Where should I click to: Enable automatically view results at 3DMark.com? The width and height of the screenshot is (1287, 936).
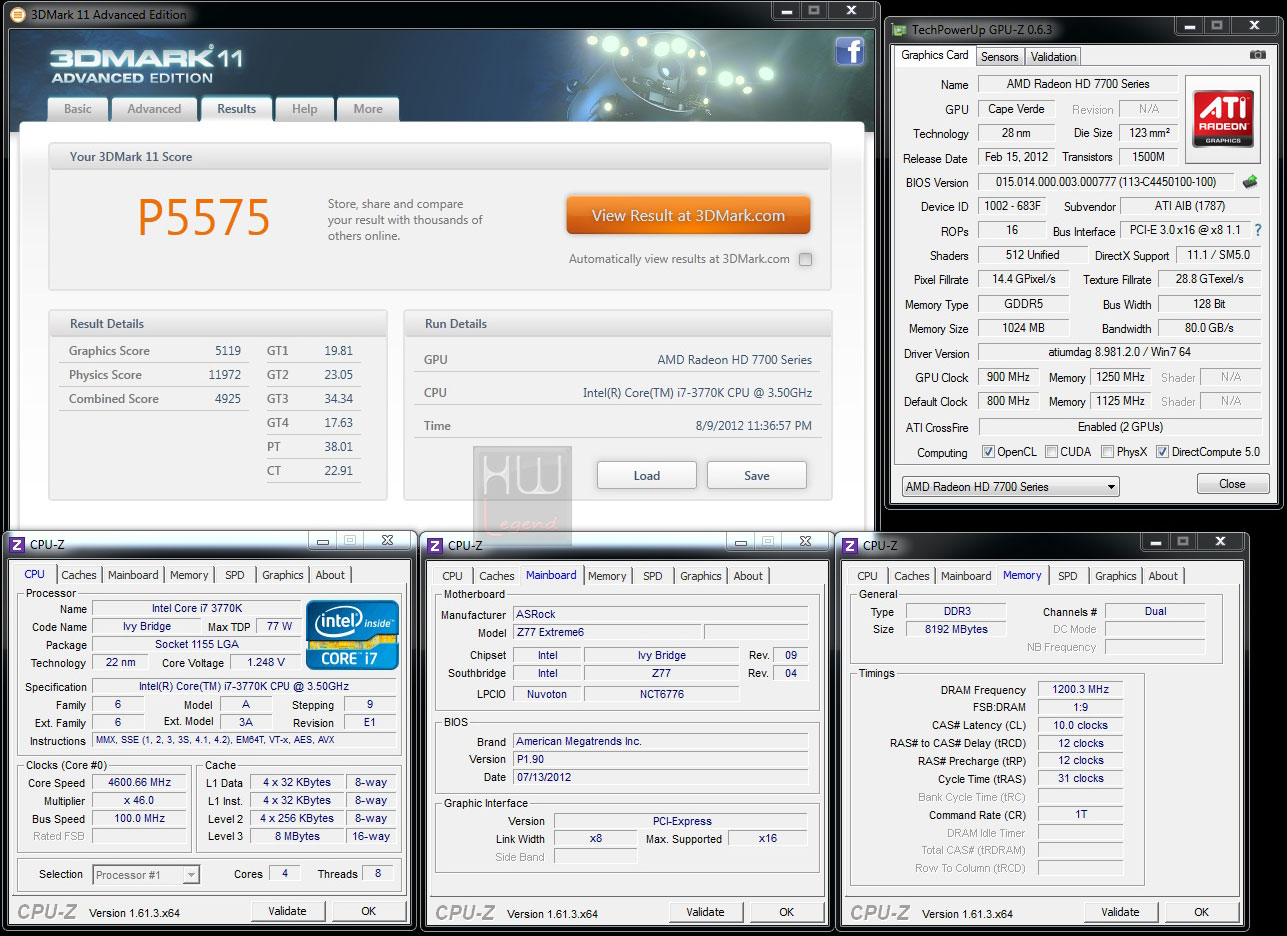click(x=806, y=260)
